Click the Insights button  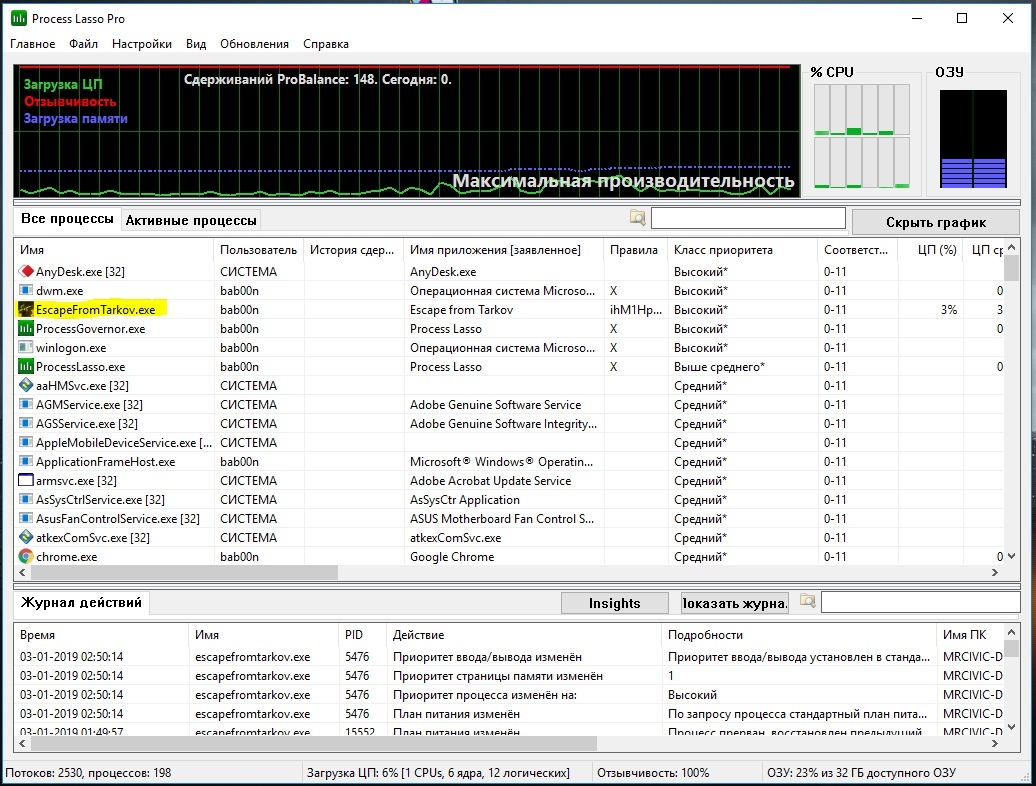pyautogui.click(x=614, y=603)
